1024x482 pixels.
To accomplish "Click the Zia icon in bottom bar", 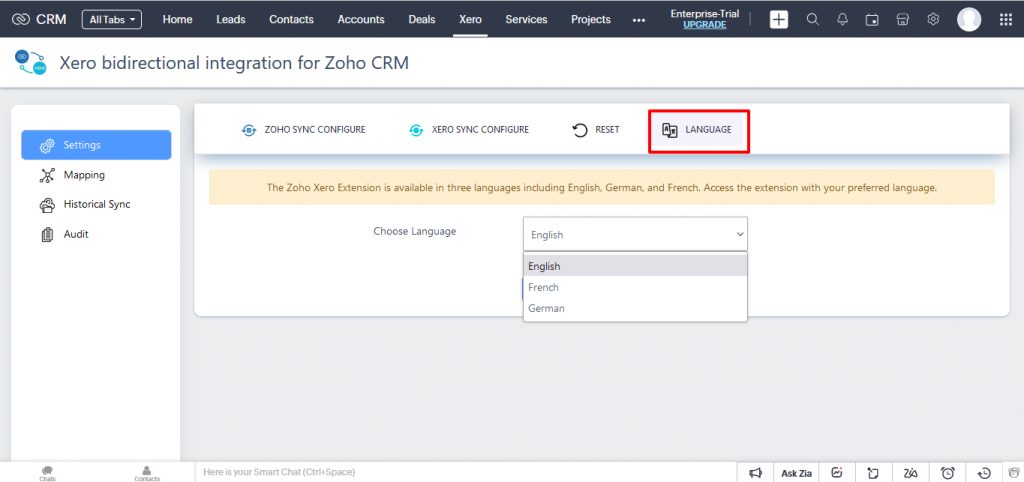I will [910, 473].
